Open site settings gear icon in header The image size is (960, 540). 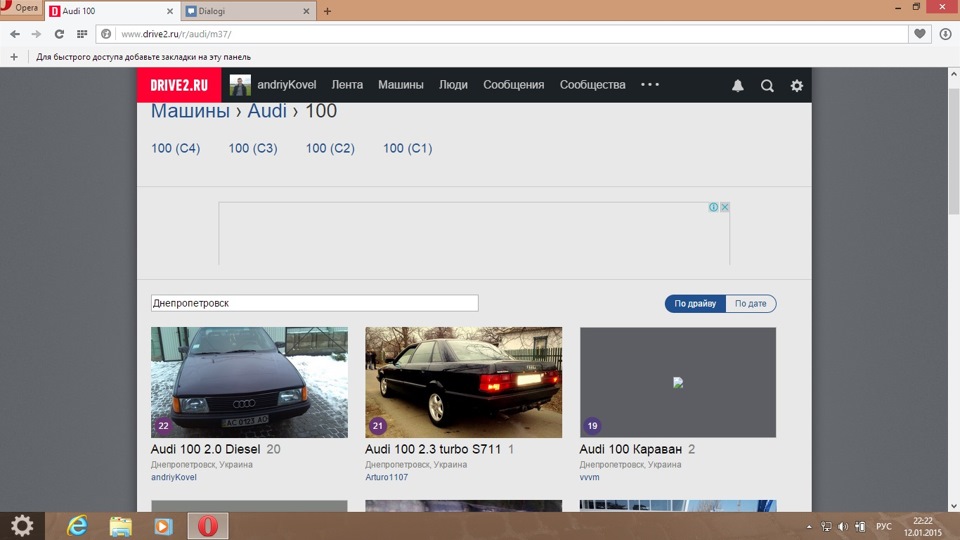point(797,86)
